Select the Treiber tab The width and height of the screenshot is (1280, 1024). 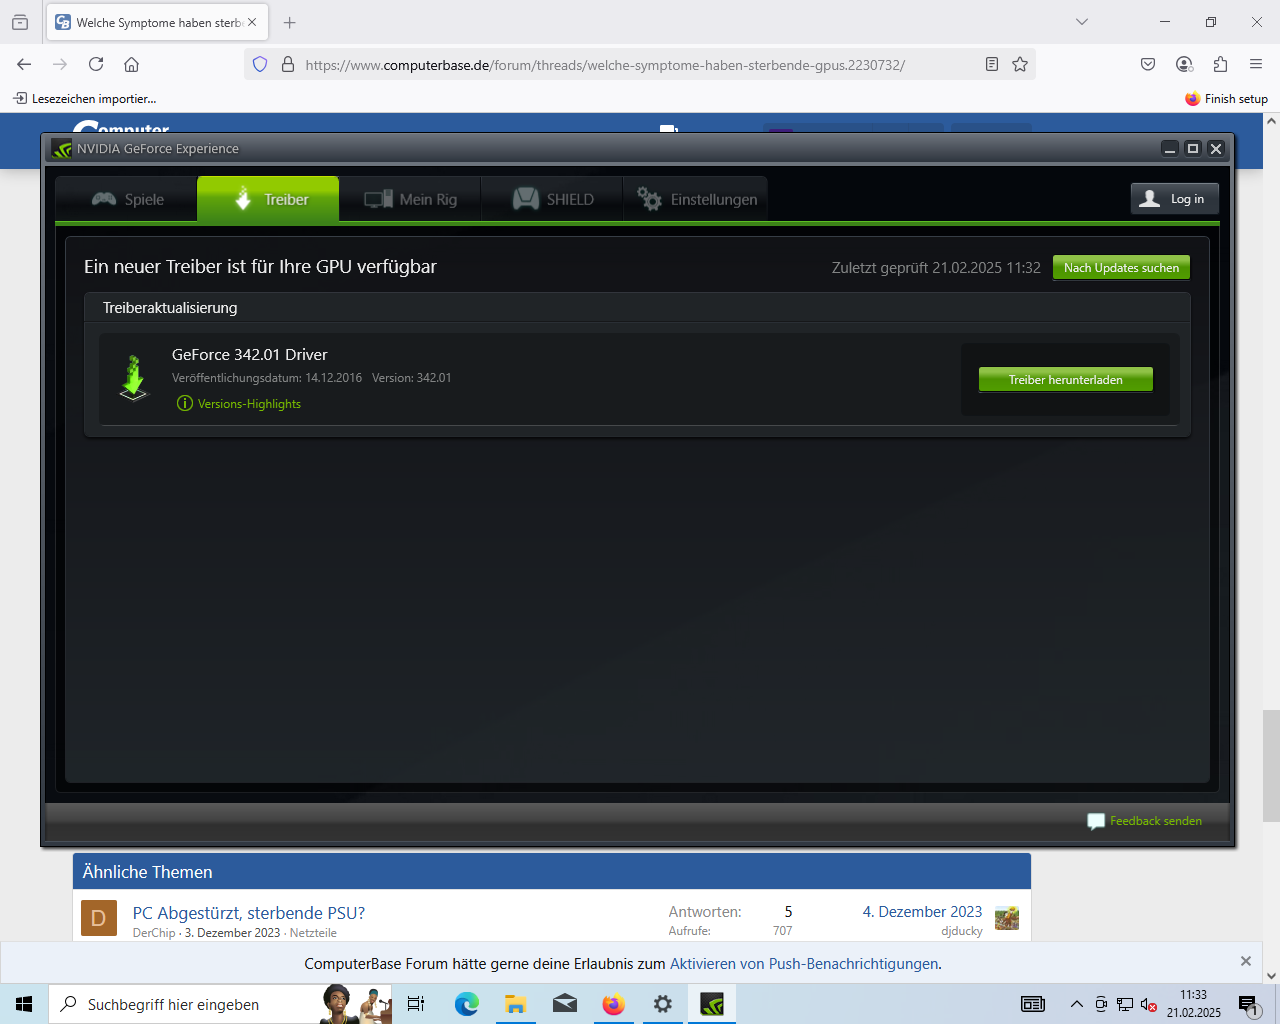[x=268, y=199]
